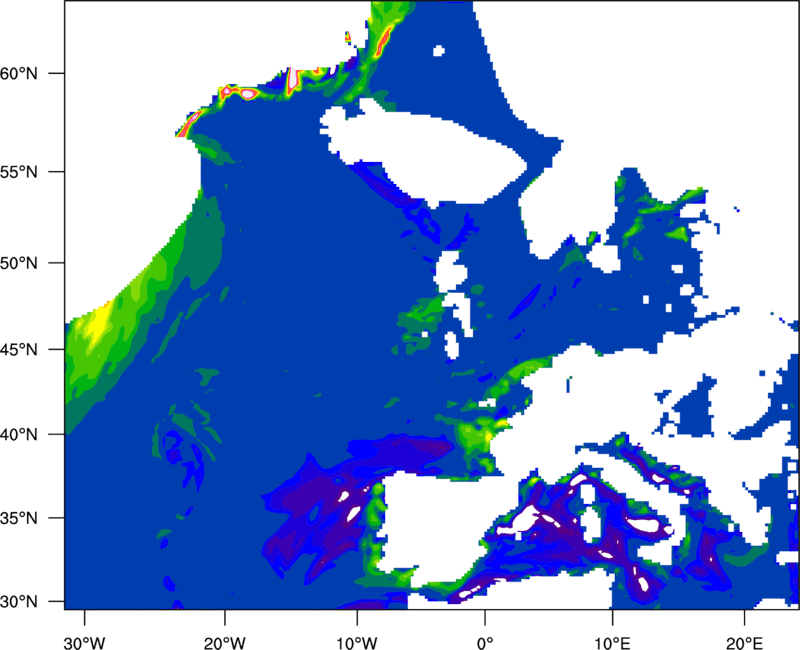Click the 45°N latitude axis label
This screenshot has height=650, width=800.
pyautogui.click(x=19, y=350)
